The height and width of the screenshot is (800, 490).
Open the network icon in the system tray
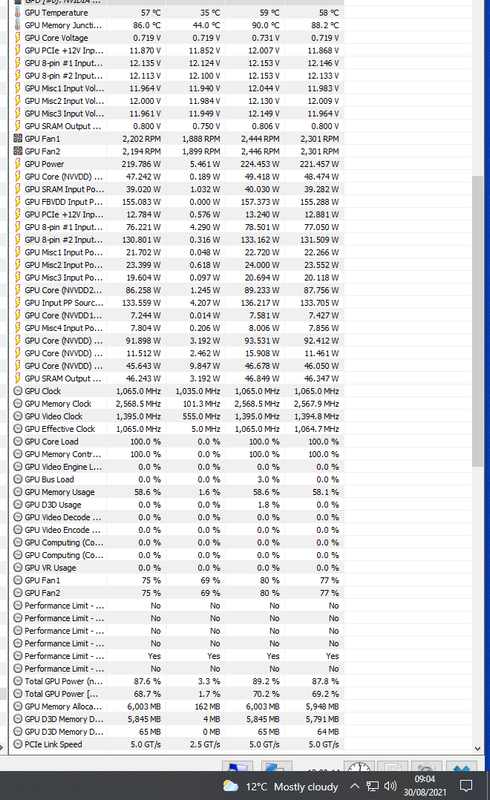coord(373,786)
